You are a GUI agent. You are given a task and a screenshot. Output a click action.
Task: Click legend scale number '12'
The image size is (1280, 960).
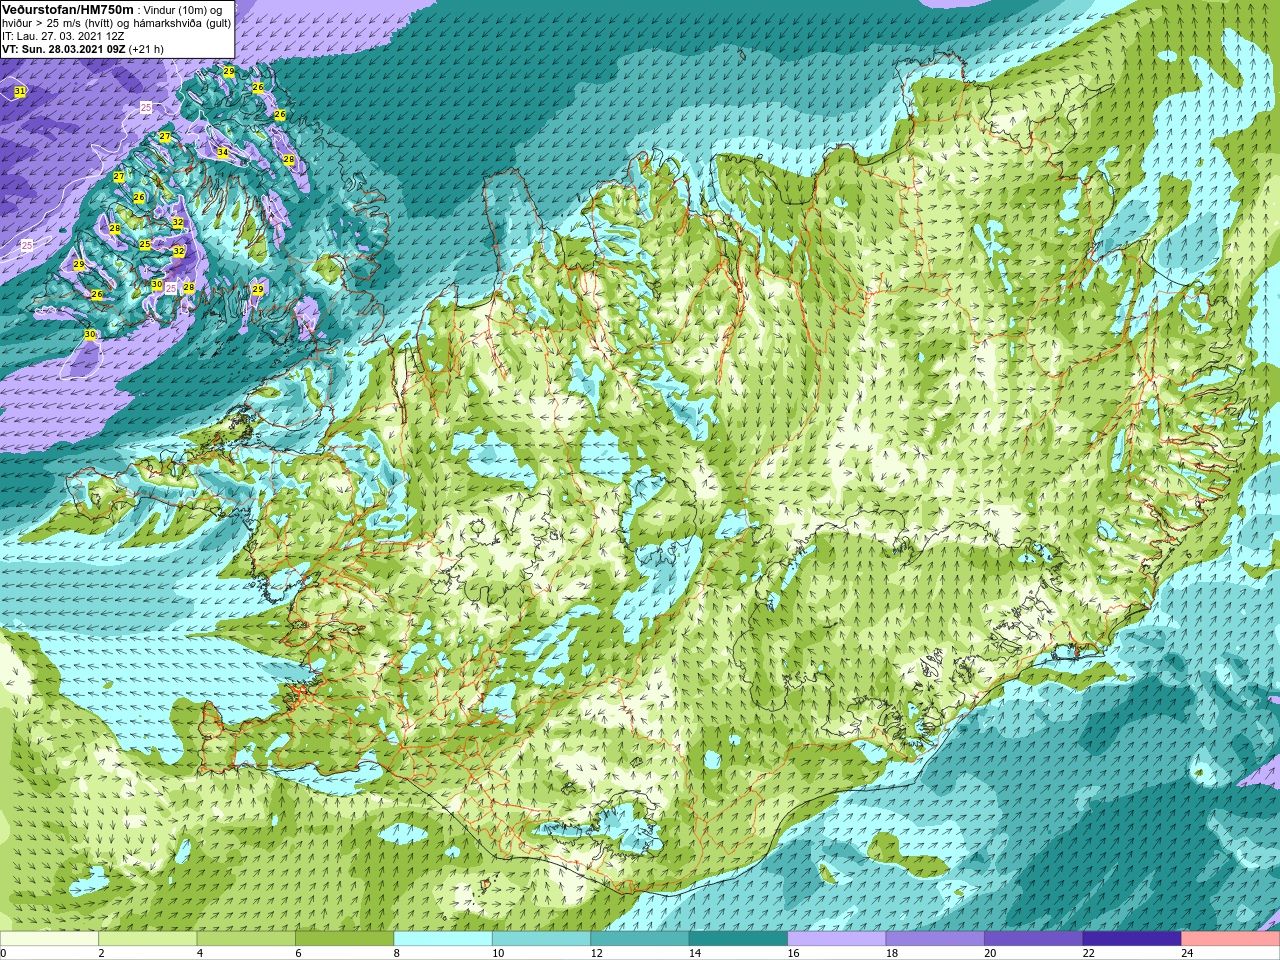[x=596, y=953]
